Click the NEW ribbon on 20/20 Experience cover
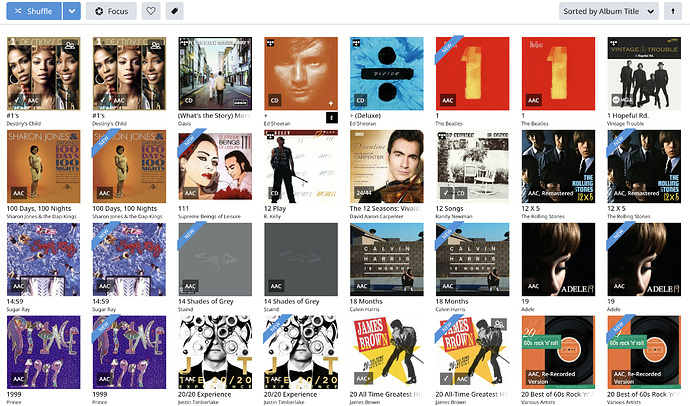Screen dimensions: 690x406 [x=277, y=327]
